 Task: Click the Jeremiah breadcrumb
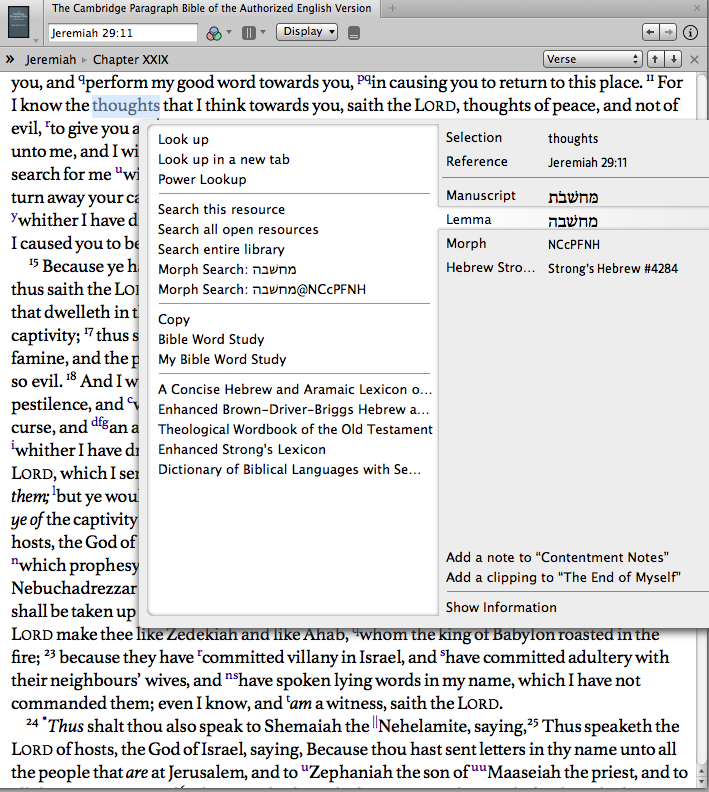50,60
